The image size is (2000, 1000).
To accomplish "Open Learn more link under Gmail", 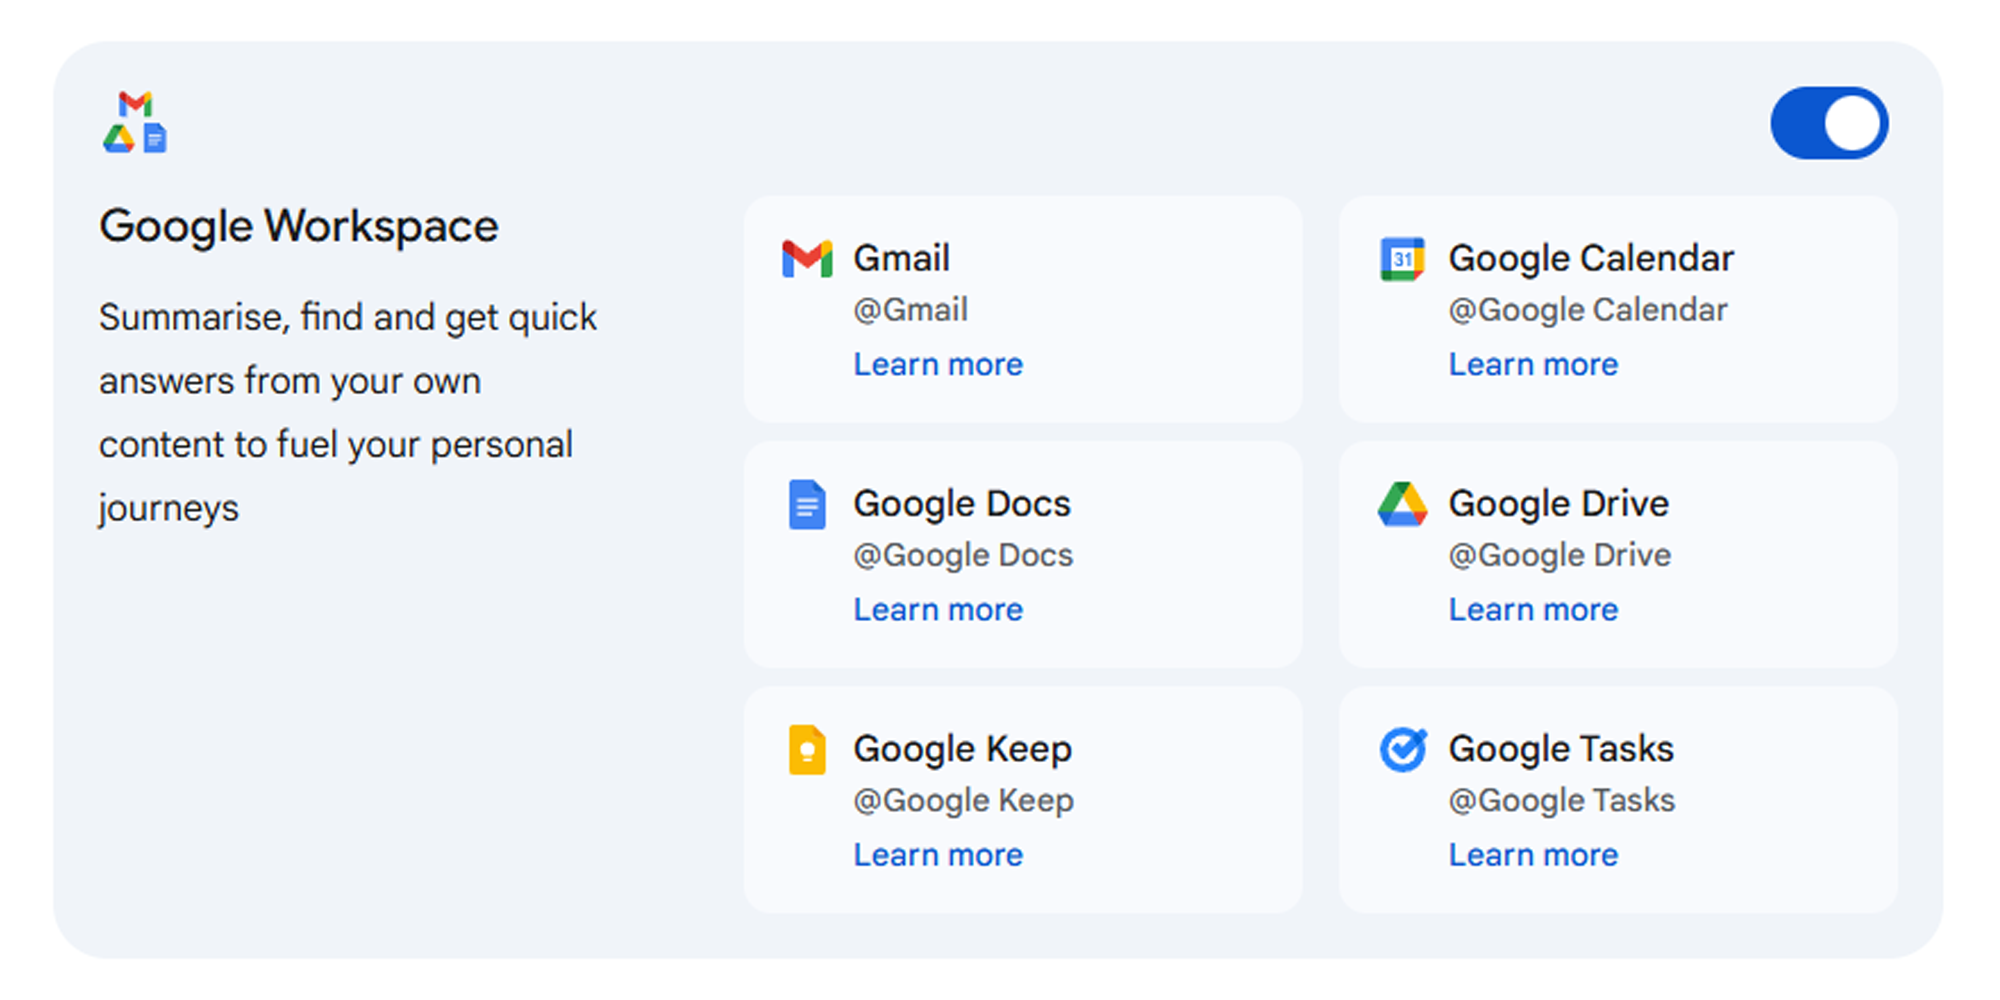I will (x=938, y=365).
